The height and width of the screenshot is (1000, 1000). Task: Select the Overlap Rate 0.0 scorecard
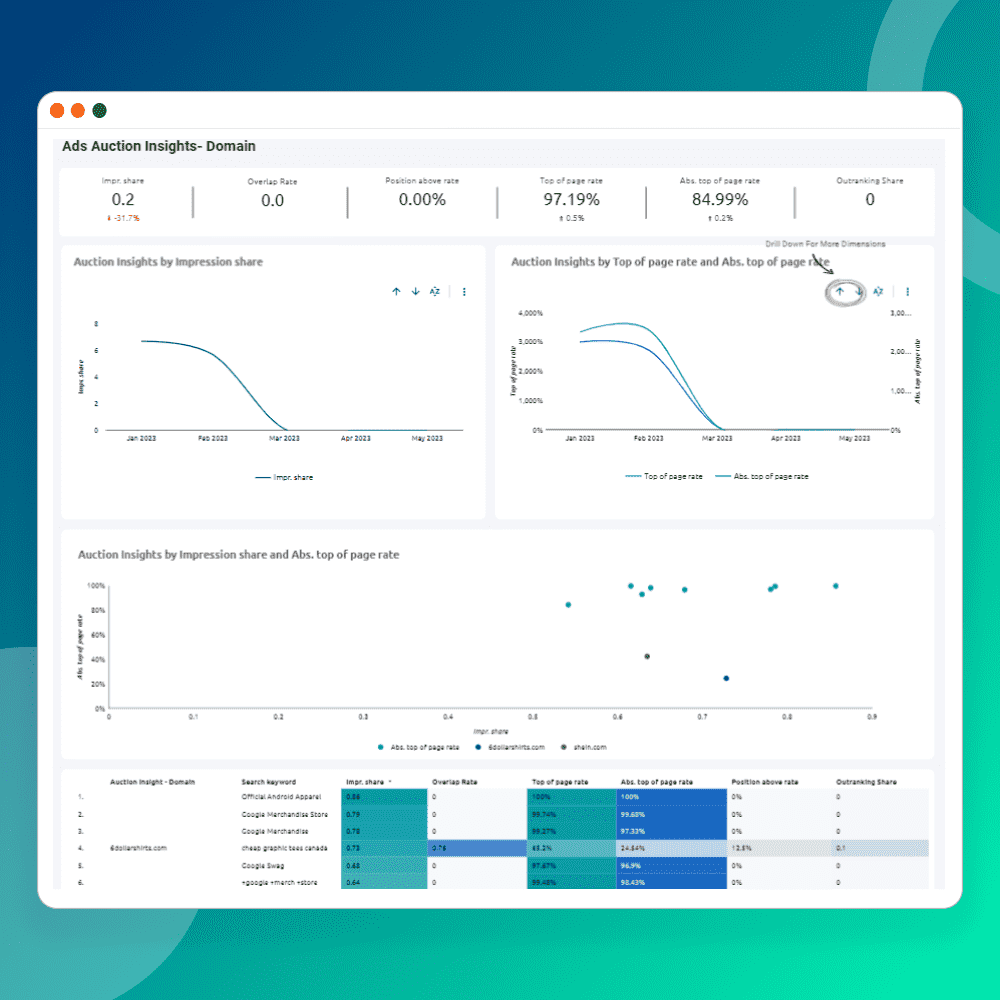coord(272,195)
